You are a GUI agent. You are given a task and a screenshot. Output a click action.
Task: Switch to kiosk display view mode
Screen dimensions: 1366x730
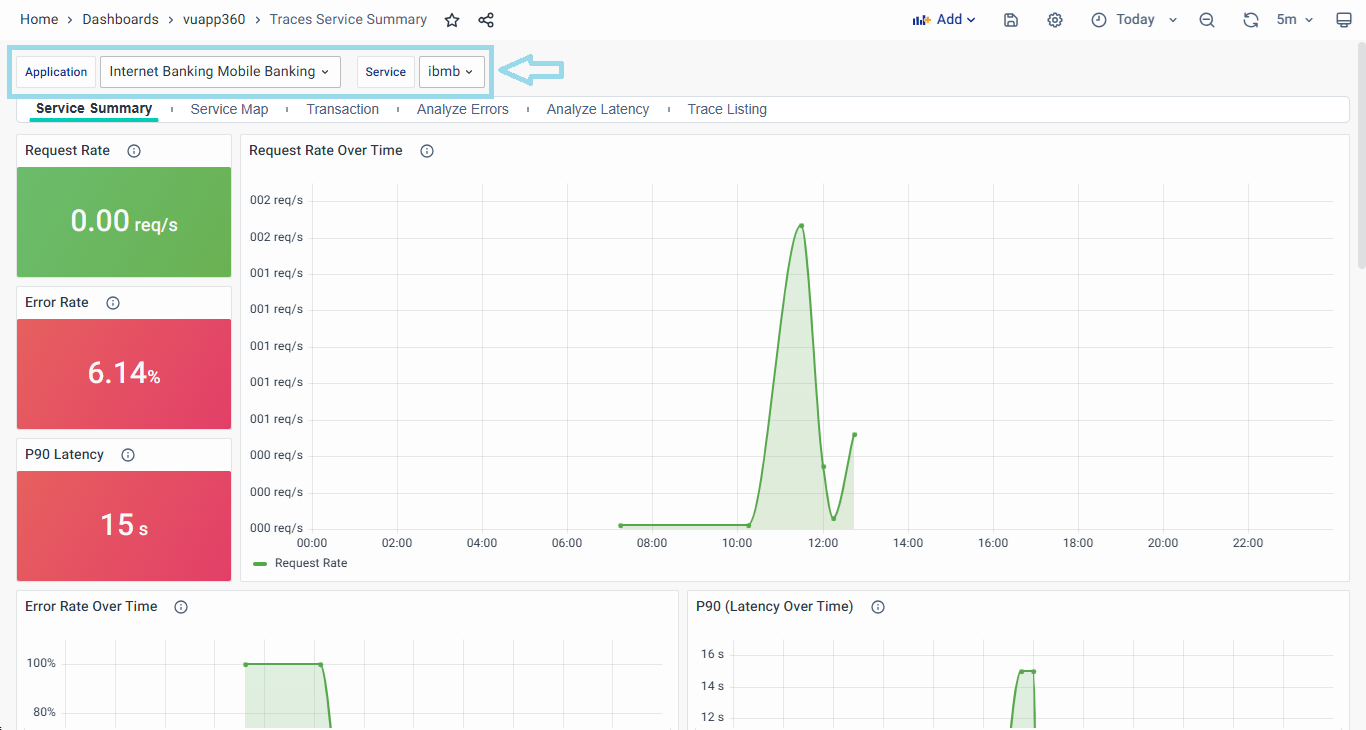(1344, 20)
